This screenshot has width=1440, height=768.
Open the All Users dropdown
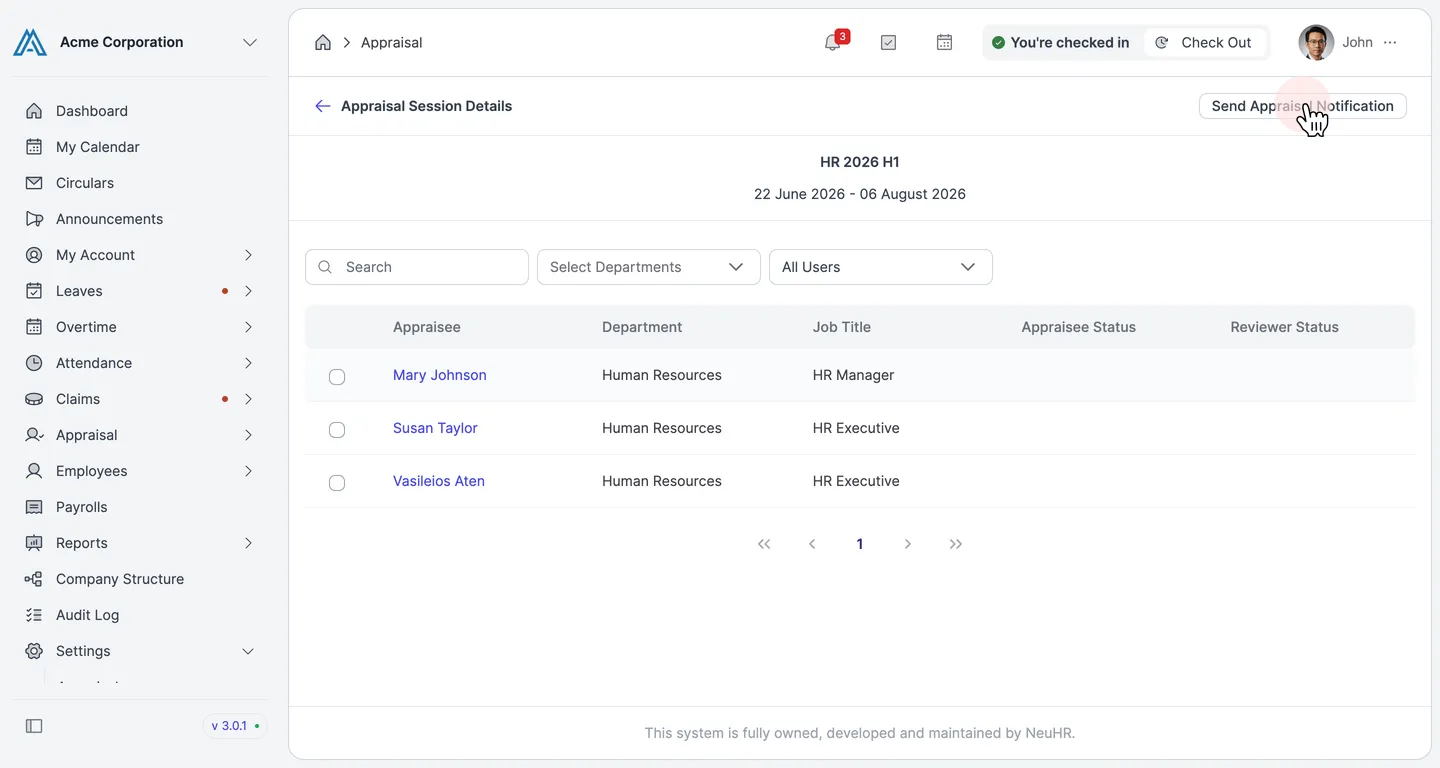[881, 267]
